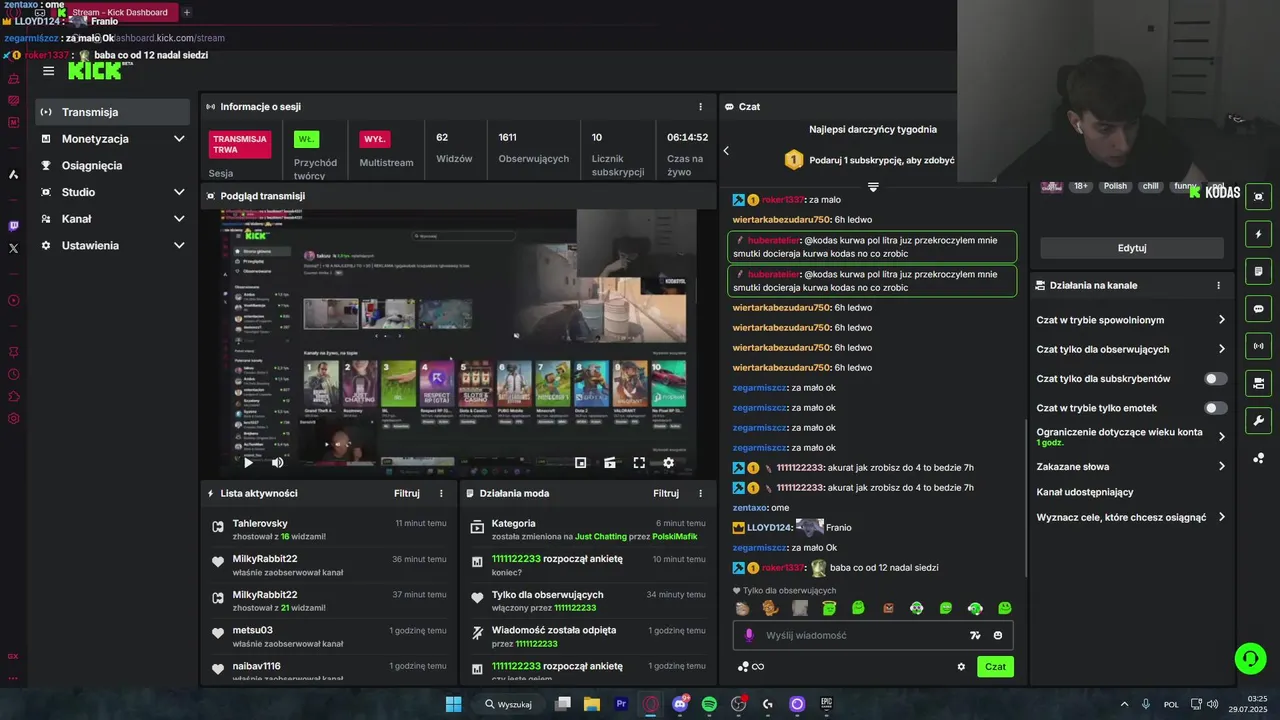Open Twitch in the Opera sidebar
The image size is (1280, 720).
[13, 226]
